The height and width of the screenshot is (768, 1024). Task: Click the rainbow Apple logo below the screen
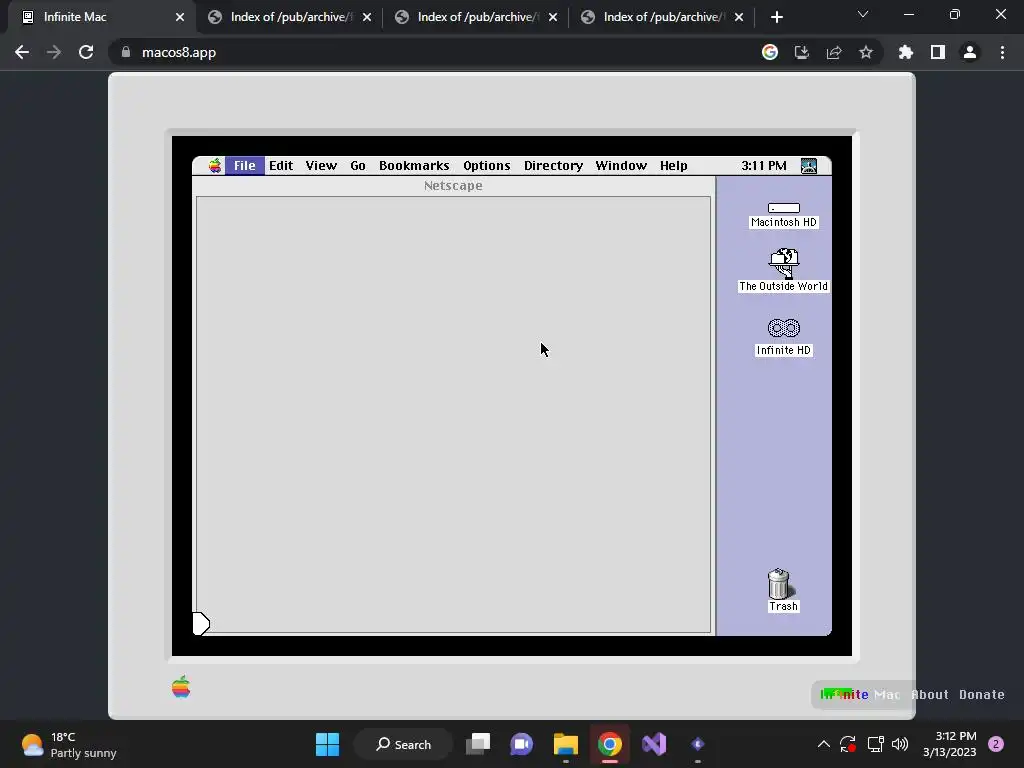(x=181, y=687)
